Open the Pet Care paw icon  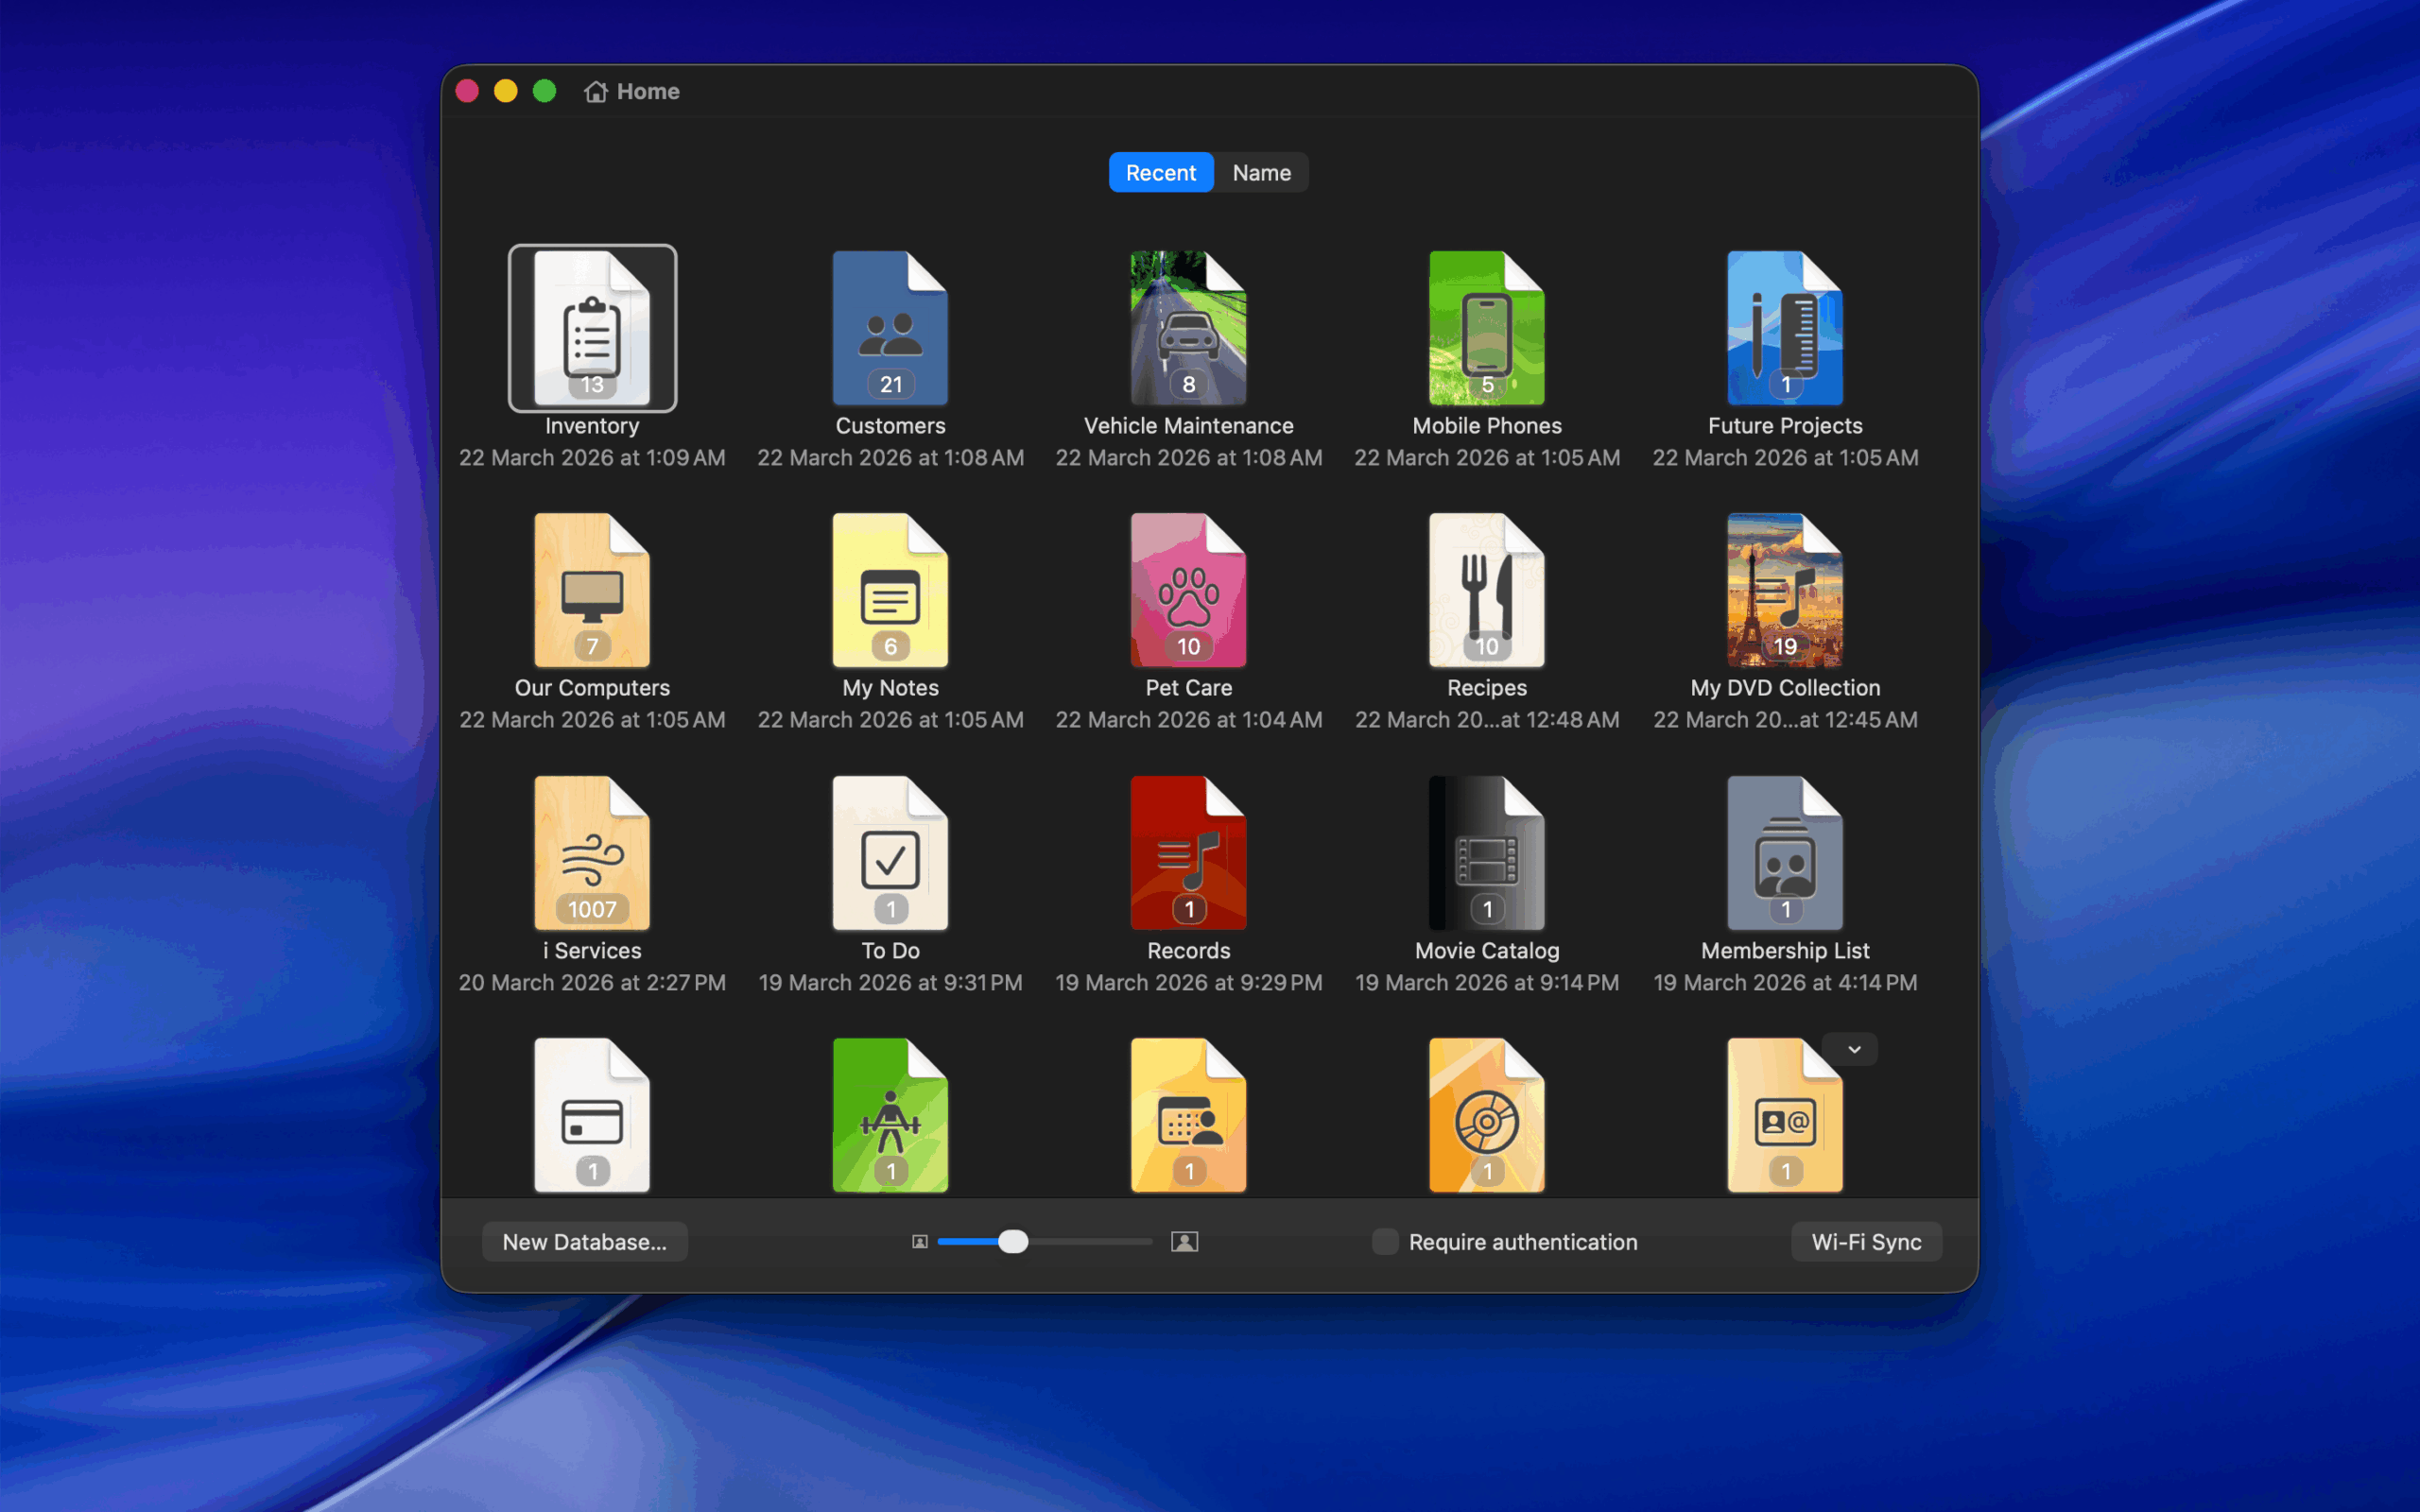(x=1188, y=590)
